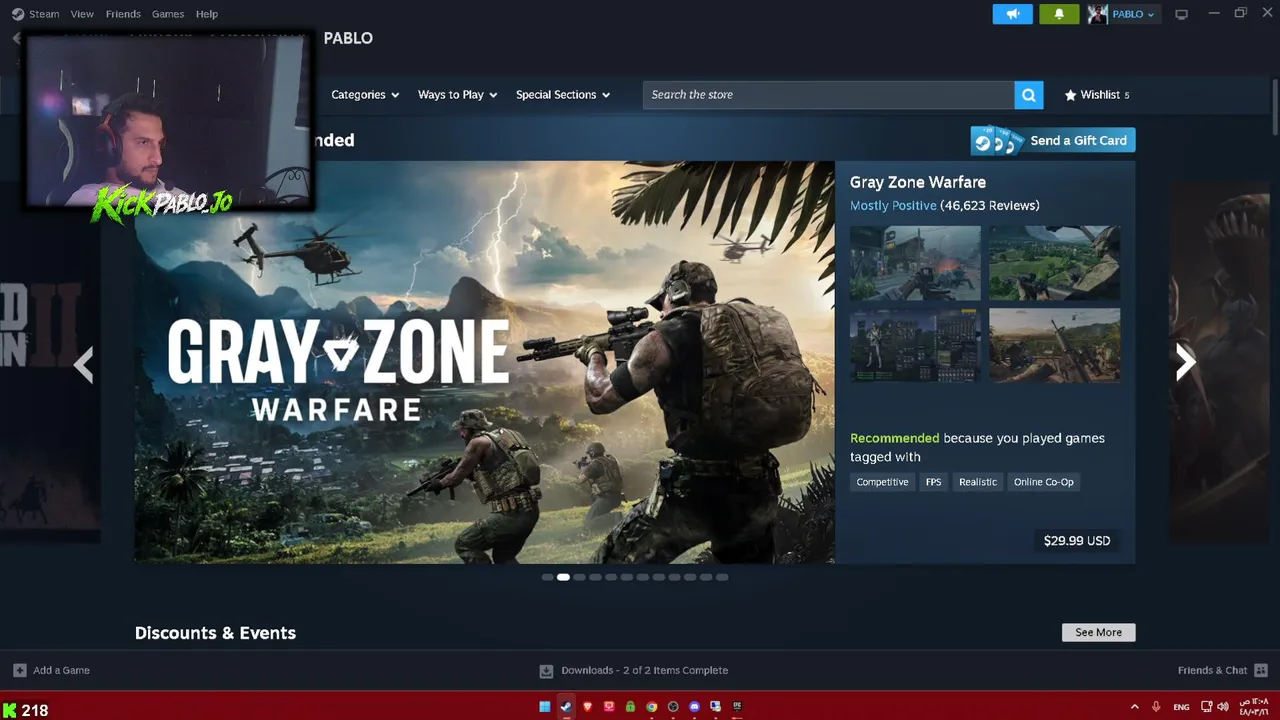Open OBS Studio from taskbar
The width and height of the screenshot is (1280, 720).
[673, 707]
